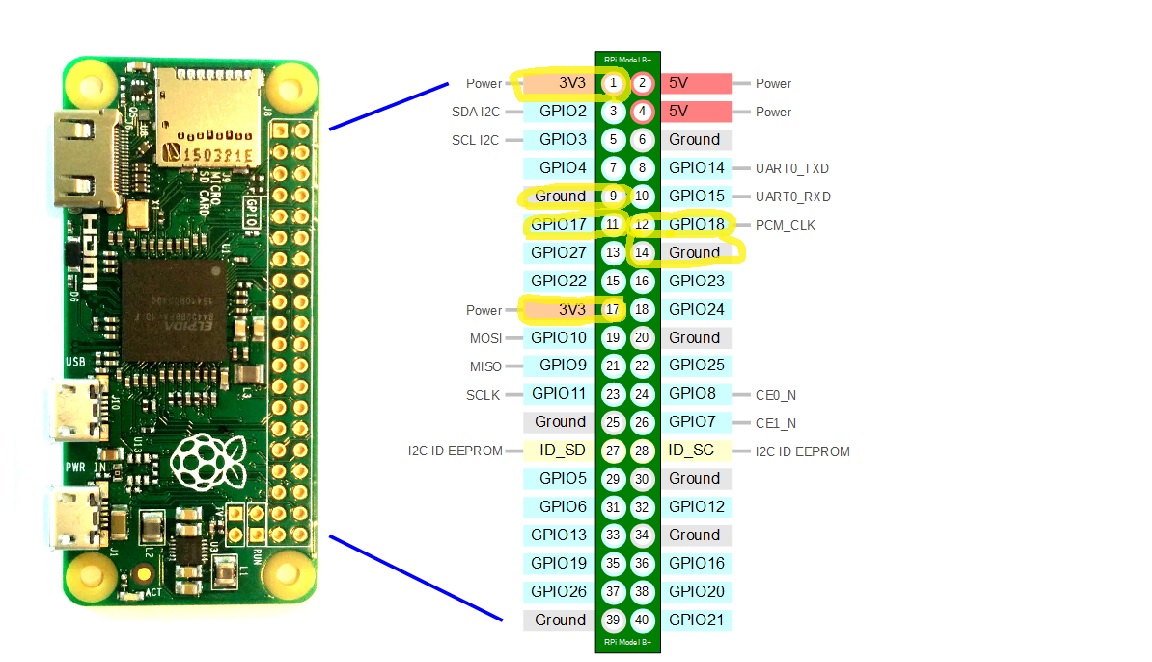
Task: Select the MISO function label
Action: [x=486, y=366]
